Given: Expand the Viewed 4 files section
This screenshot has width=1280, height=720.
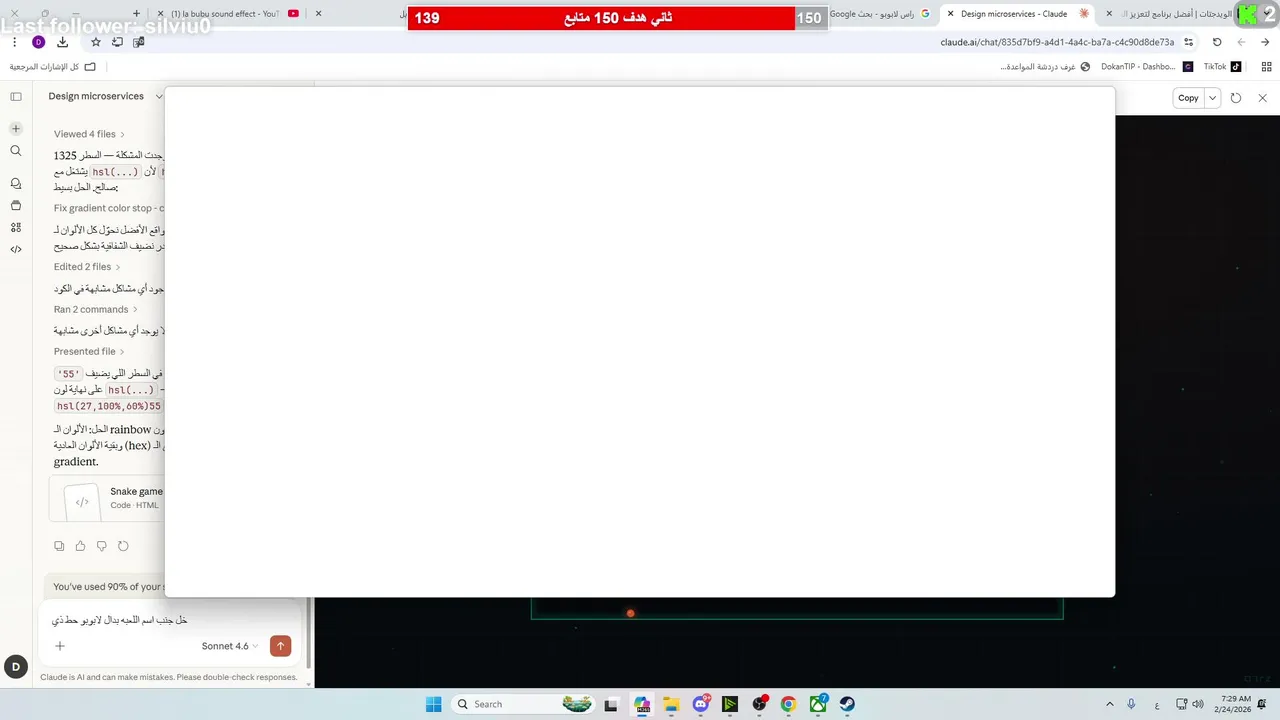Looking at the screenshot, I should tap(89, 134).
